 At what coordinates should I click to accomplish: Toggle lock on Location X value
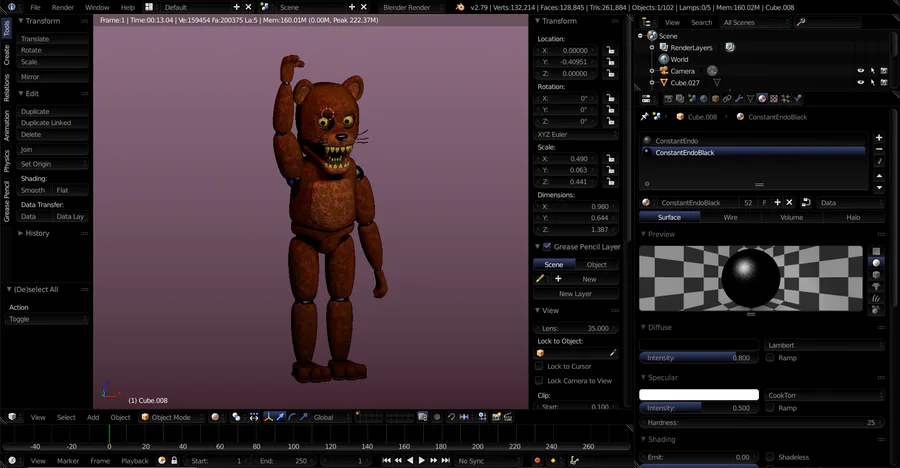click(610, 51)
